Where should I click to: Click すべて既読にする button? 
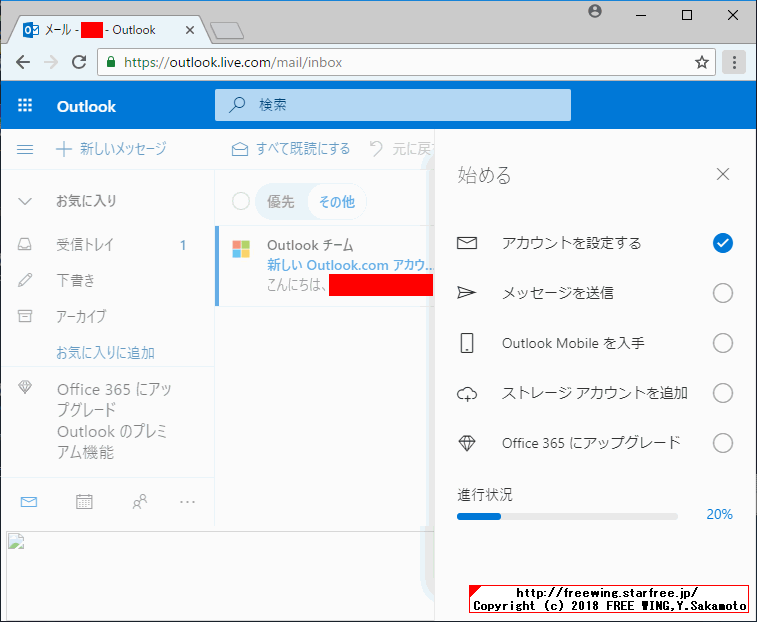point(291,149)
